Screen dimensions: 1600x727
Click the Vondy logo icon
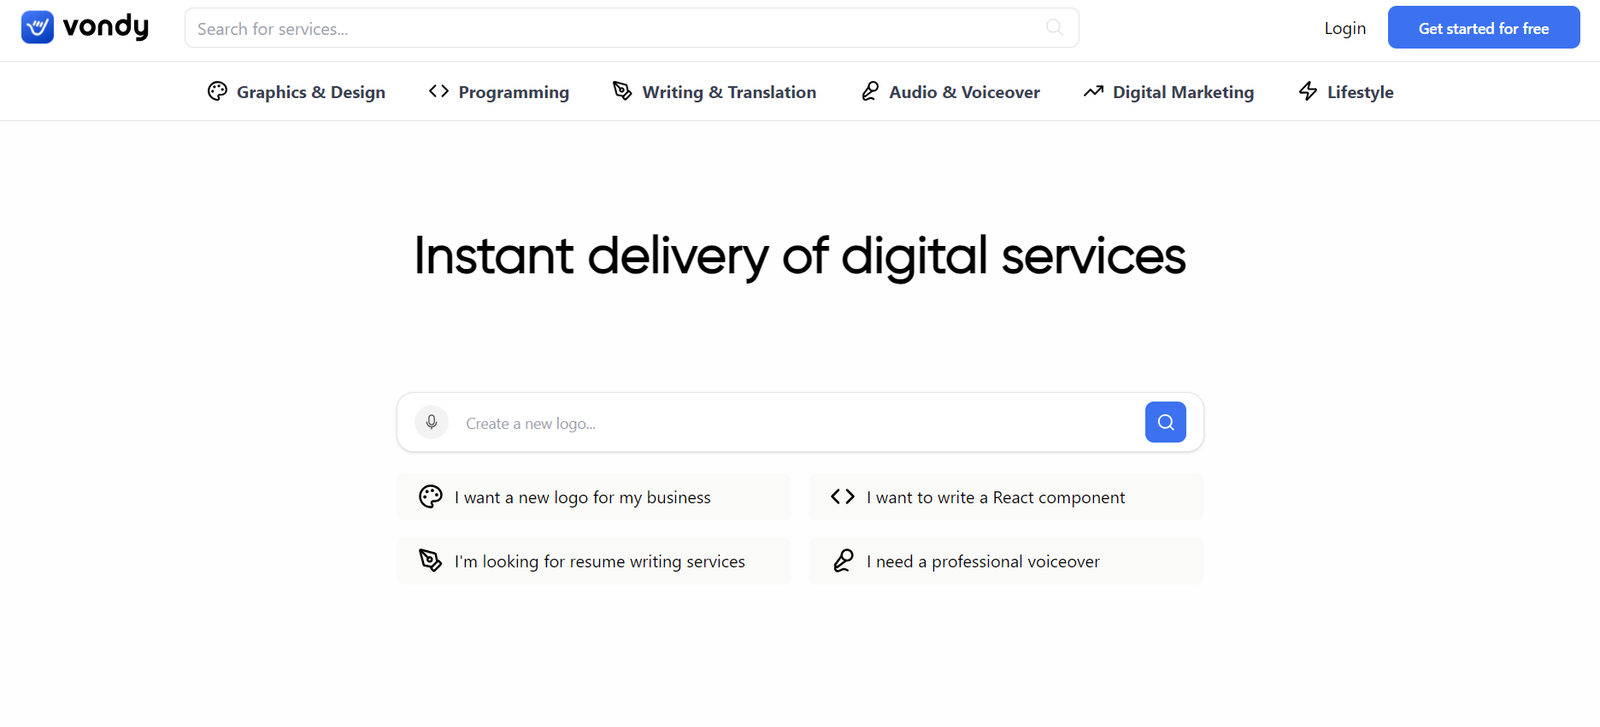coord(37,27)
